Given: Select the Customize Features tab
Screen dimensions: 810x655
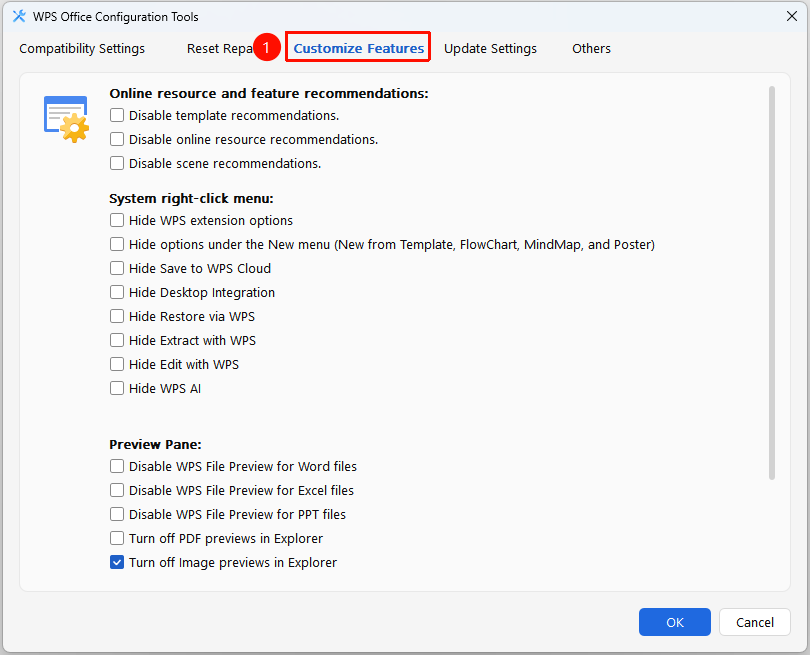Looking at the screenshot, I should pos(359,49).
